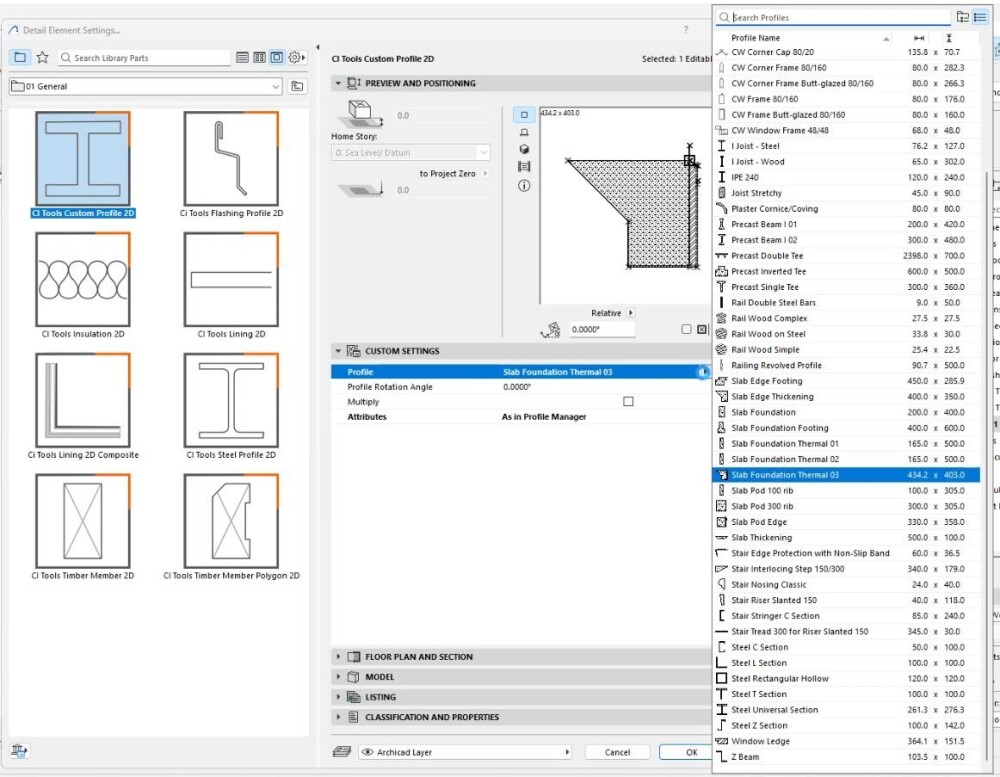
Task: Choose Steel Universal Section from profile list
Action: pos(774,710)
